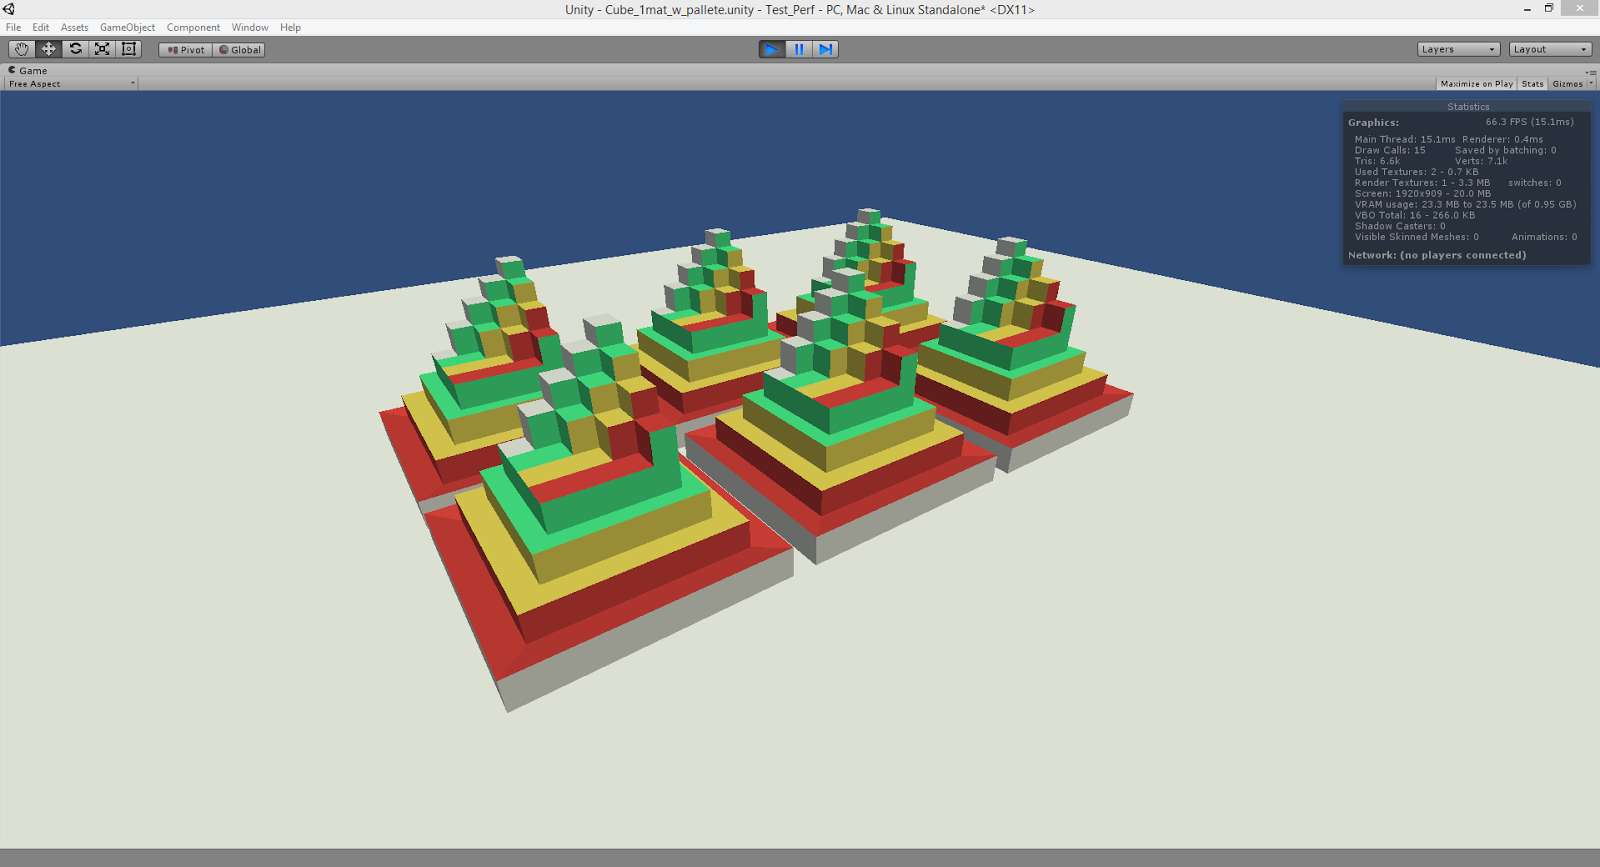
Task: Stop play mode with the Play button
Action: [772, 49]
